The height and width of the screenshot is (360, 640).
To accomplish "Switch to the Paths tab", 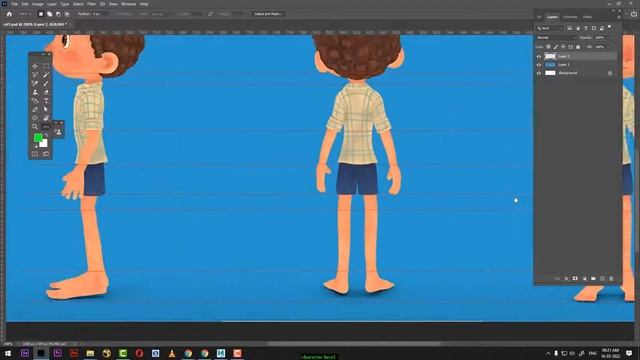I will pos(587,17).
